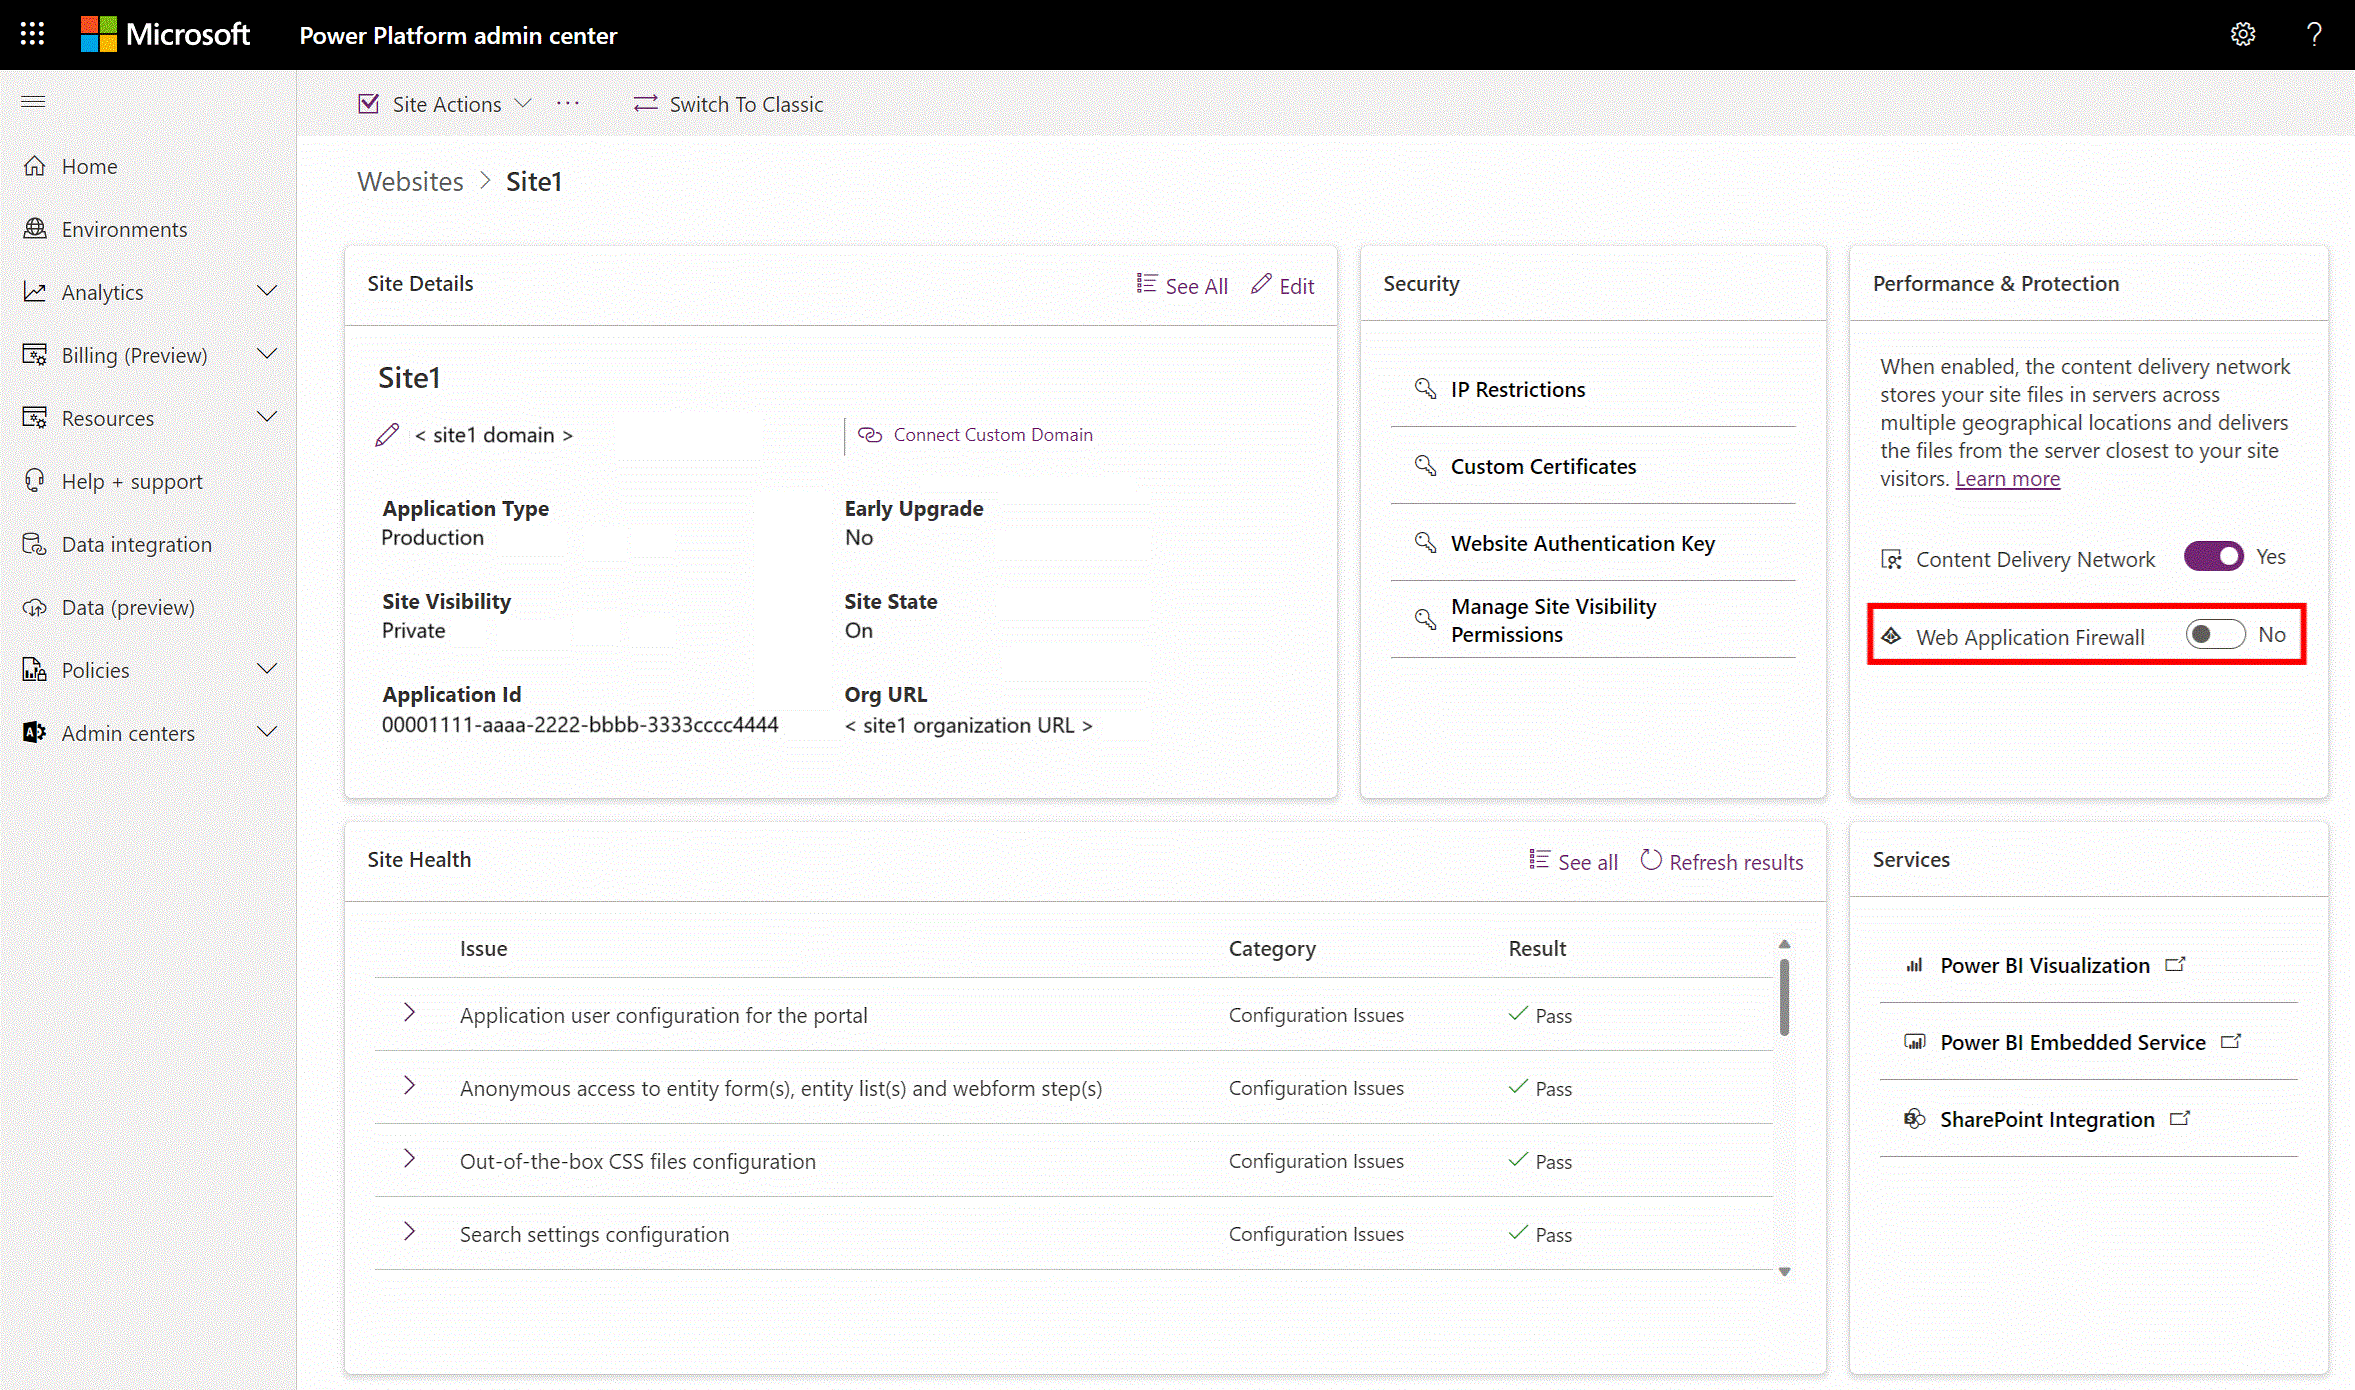Expand the Anonymous access entity form issue
The image size is (2355, 1390).
click(x=408, y=1087)
